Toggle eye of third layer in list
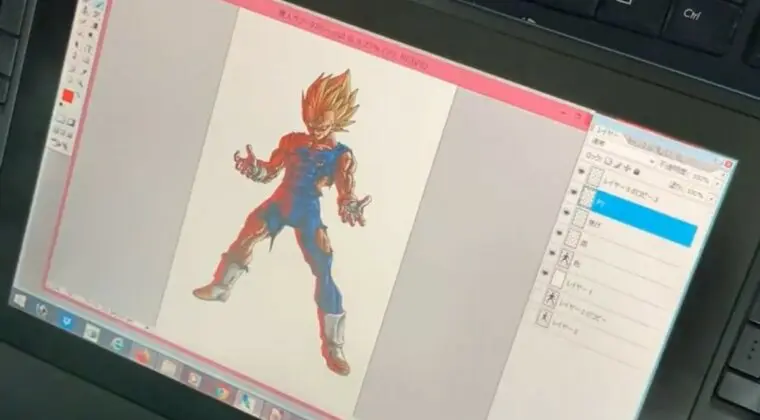760x420 pixels. pyautogui.click(x=566, y=211)
